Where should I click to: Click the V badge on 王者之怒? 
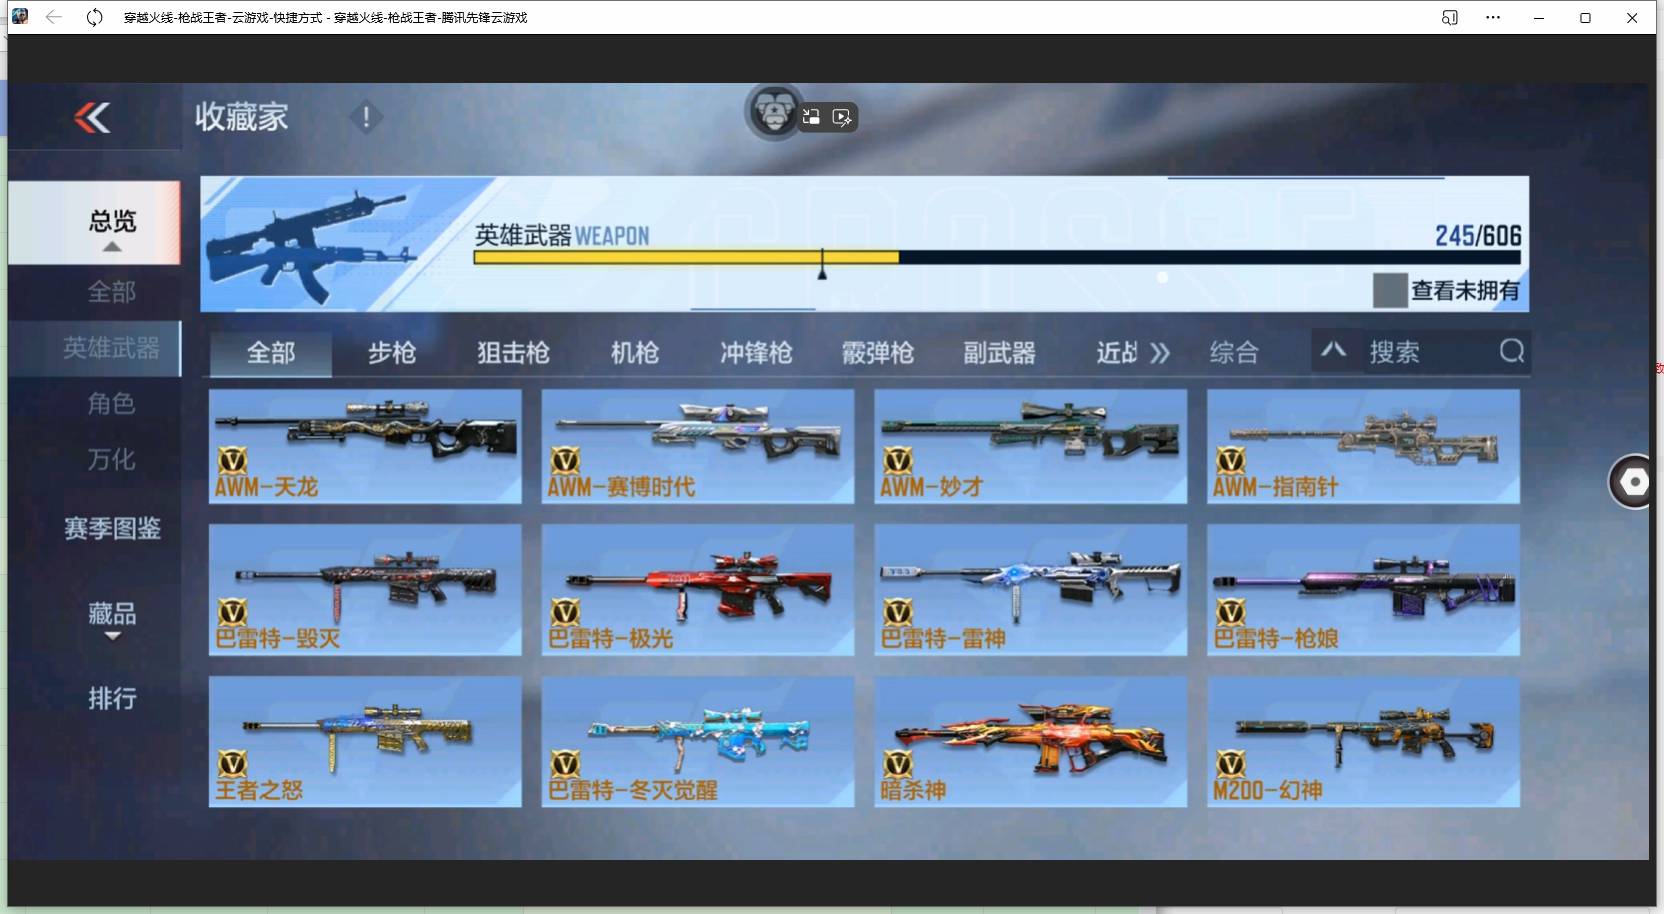[232, 764]
